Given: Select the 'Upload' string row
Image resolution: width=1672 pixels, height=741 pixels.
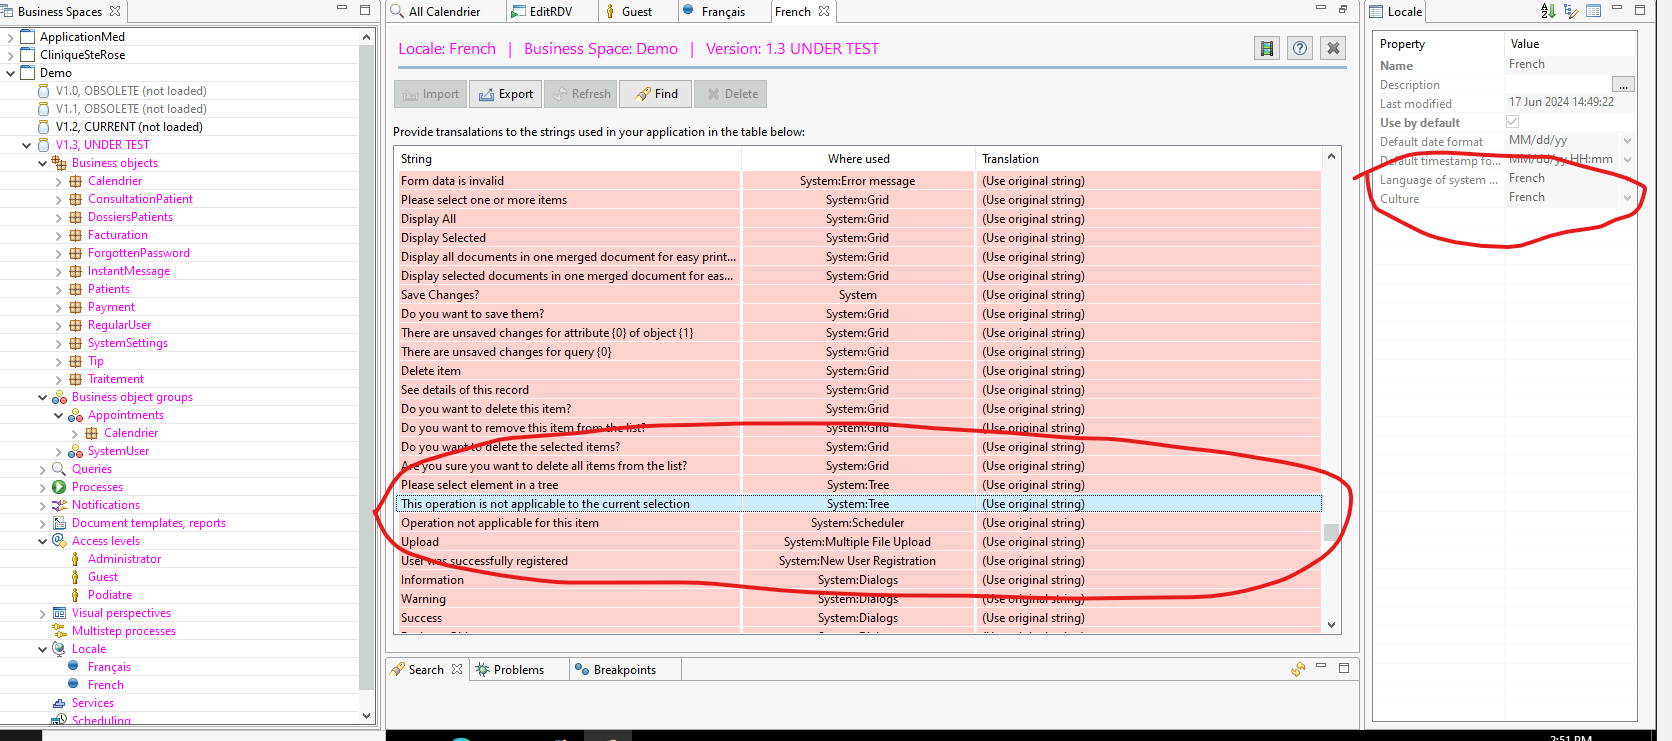Looking at the screenshot, I should pyautogui.click(x=859, y=542).
